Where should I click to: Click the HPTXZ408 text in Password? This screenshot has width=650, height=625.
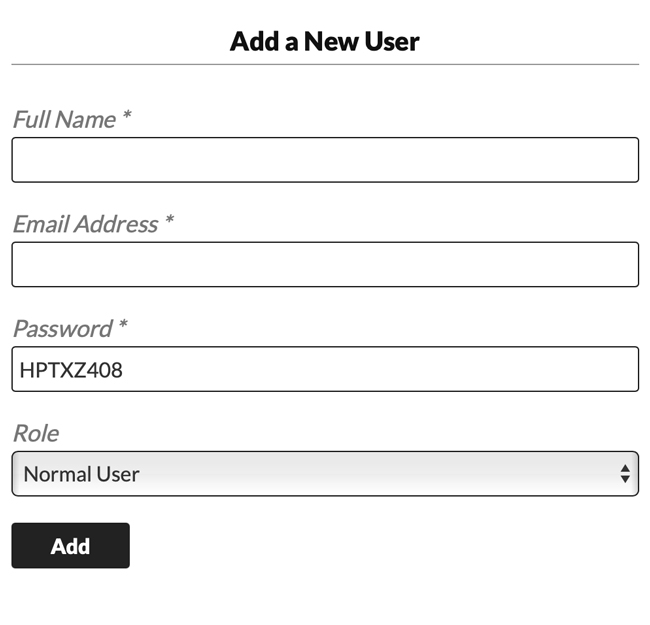click(x=71, y=370)
